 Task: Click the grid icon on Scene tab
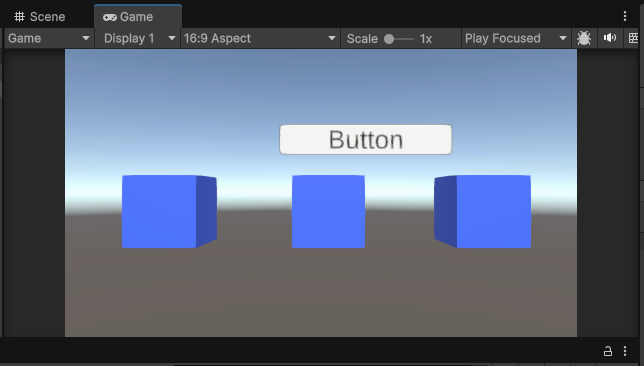click(x=19, y=17)
